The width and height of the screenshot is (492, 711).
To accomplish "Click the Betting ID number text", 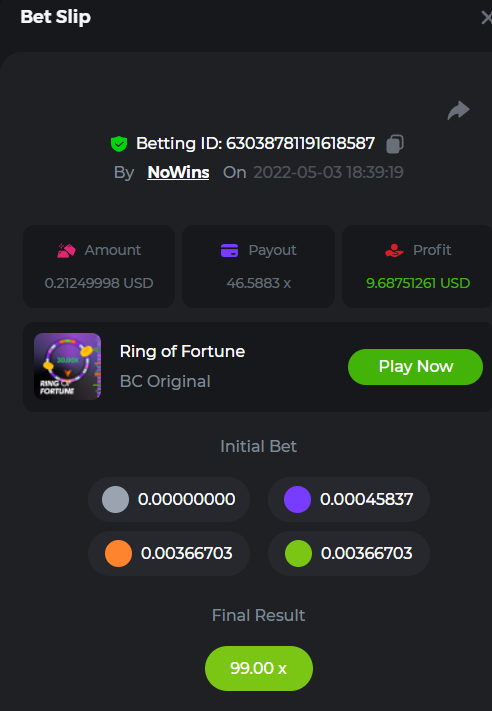I will pos(300,143).
